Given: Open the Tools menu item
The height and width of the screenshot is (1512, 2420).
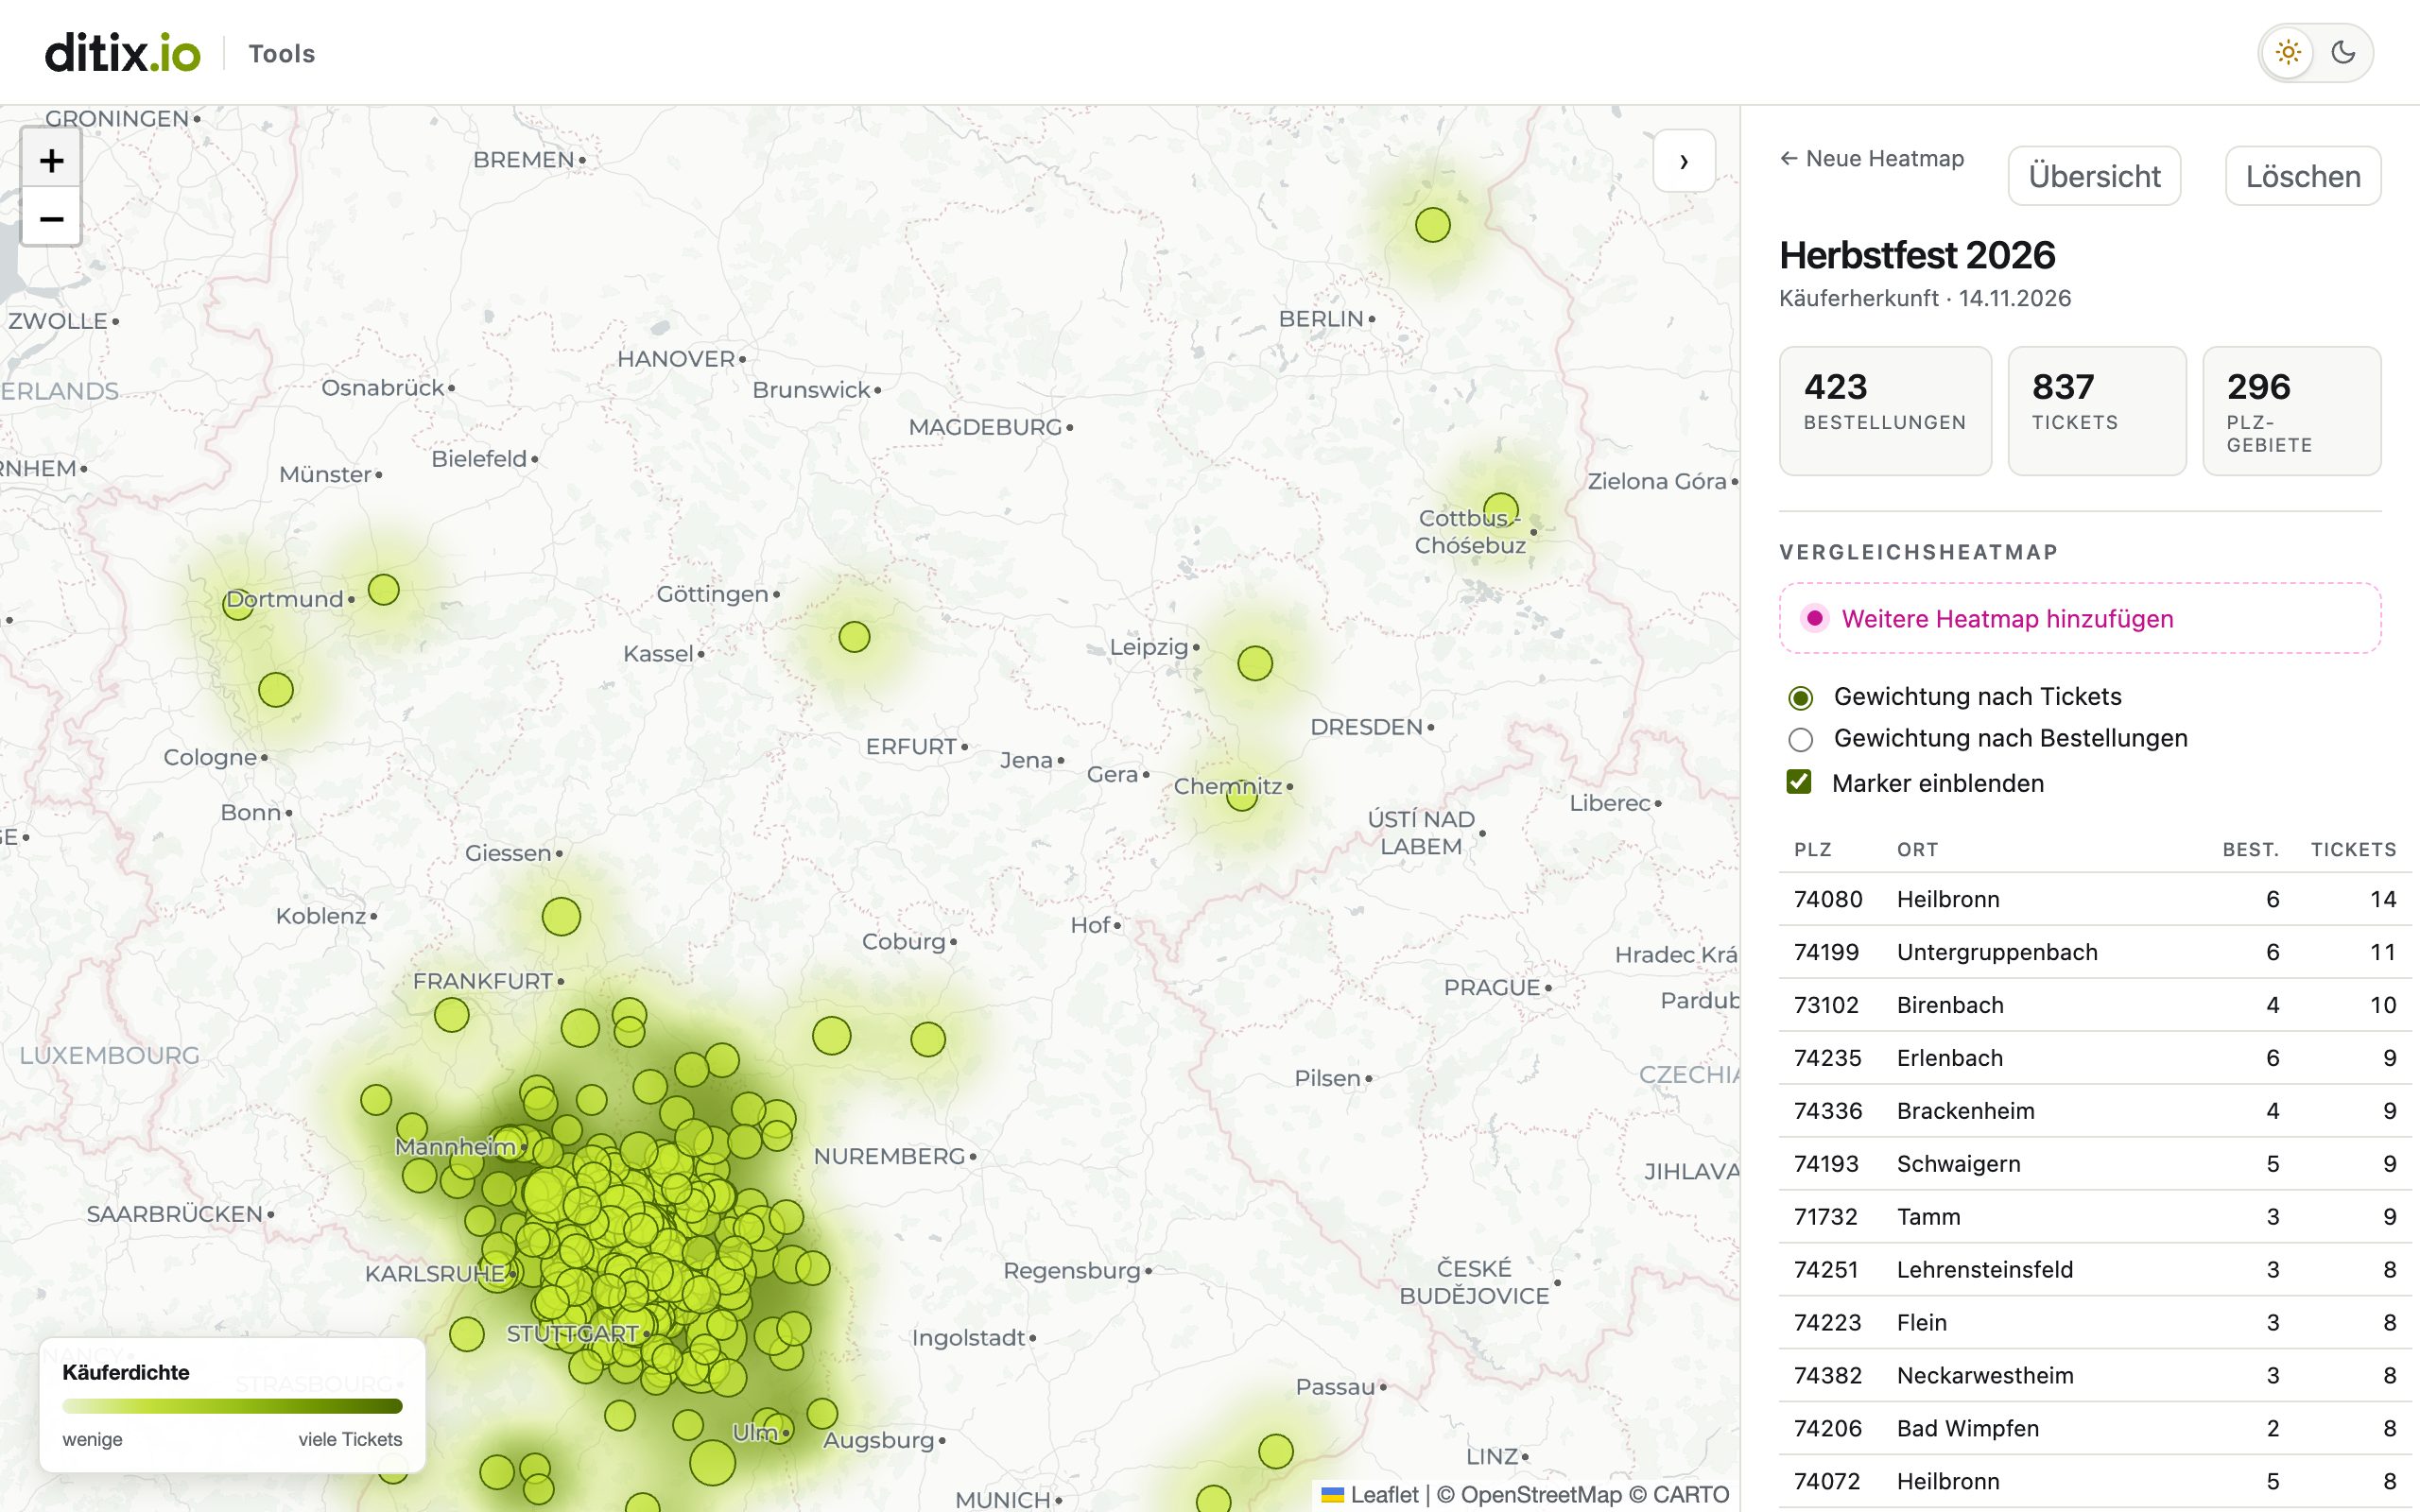Looking at the screenshot, I should point(282,54).
